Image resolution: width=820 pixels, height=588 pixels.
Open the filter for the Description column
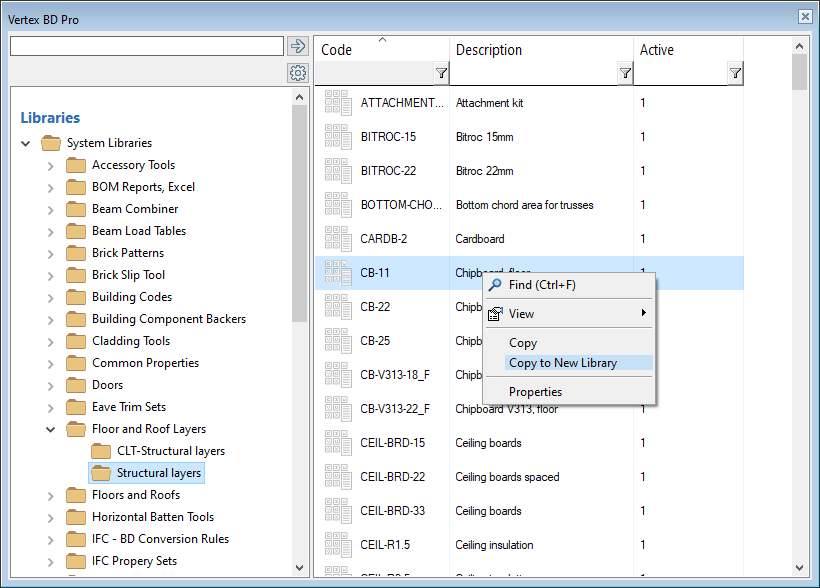tap(625, 72)
